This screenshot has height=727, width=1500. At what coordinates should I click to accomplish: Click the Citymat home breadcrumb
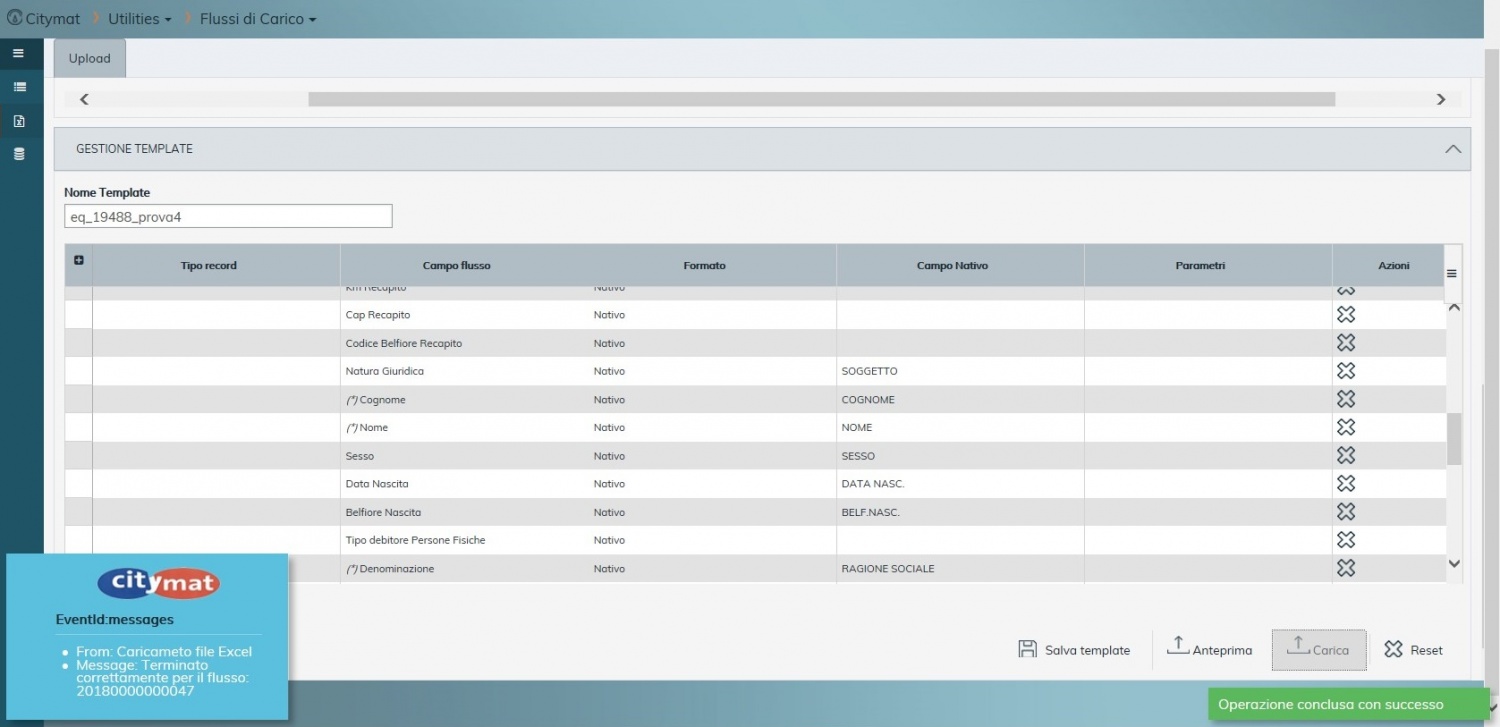click(x=43, y=19)
